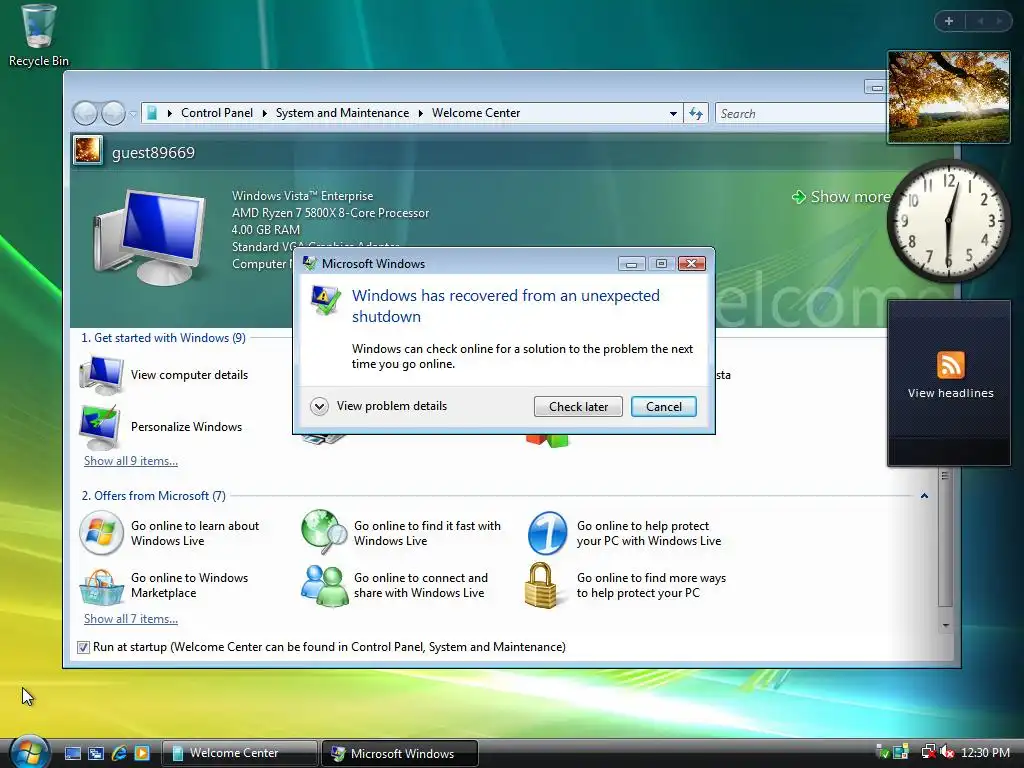This screenshot has height=768, width=1024.
Task: Launch Internet Explorer from quick launch
Action: (x=119, y=753)
